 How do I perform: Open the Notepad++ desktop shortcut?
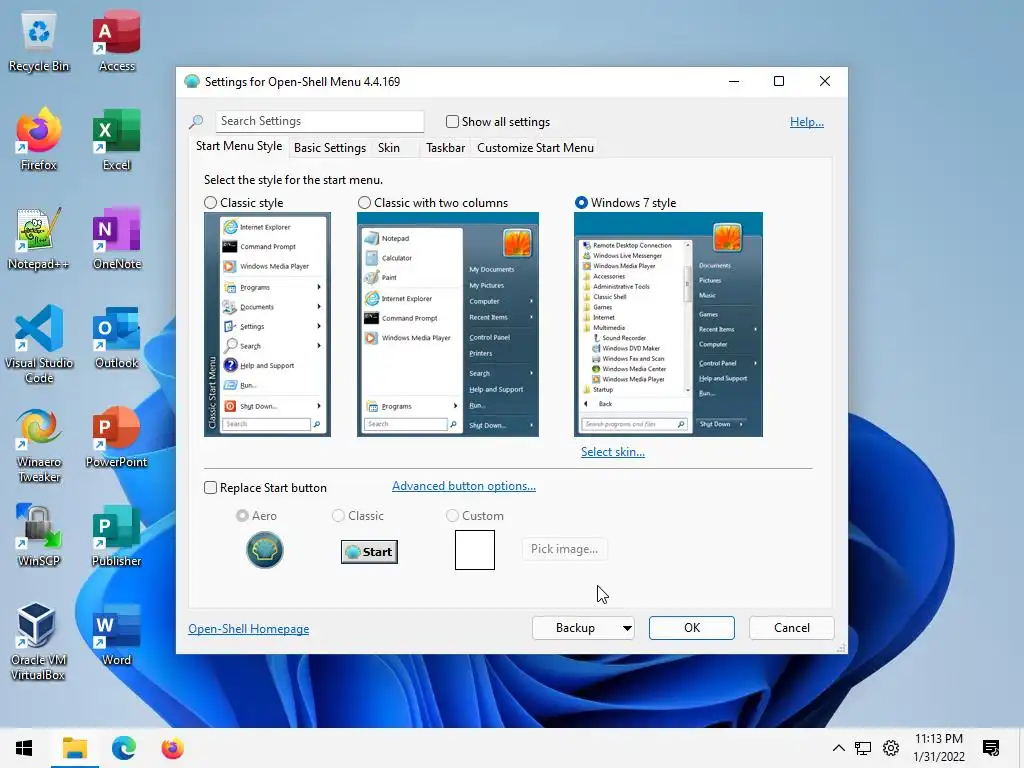click(x=39, y=238)
